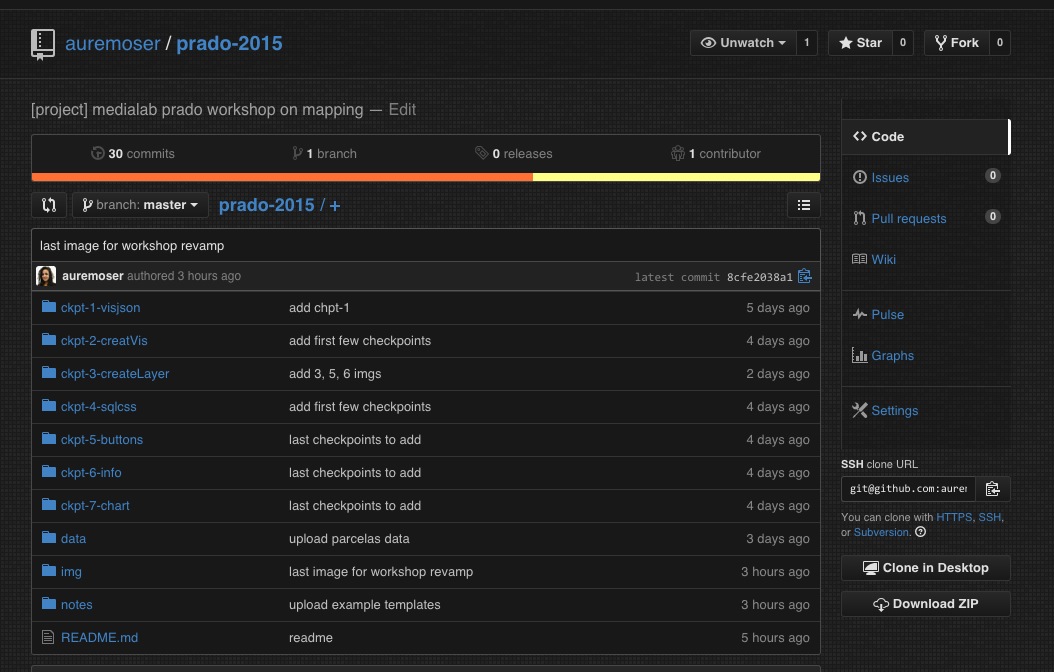This screenshot has width=1054, height=672.
Task: Open the prado-2015 repository title link
Action: coord(229,44)
